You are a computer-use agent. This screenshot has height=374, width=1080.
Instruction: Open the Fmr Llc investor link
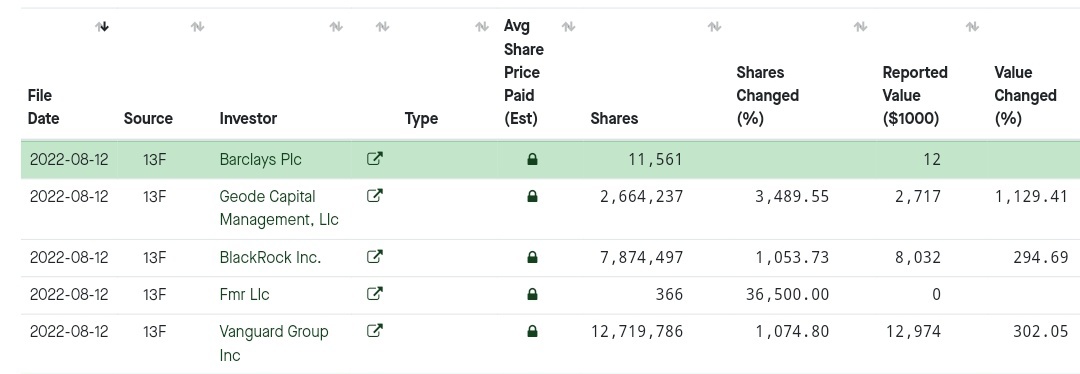[245, 295]
